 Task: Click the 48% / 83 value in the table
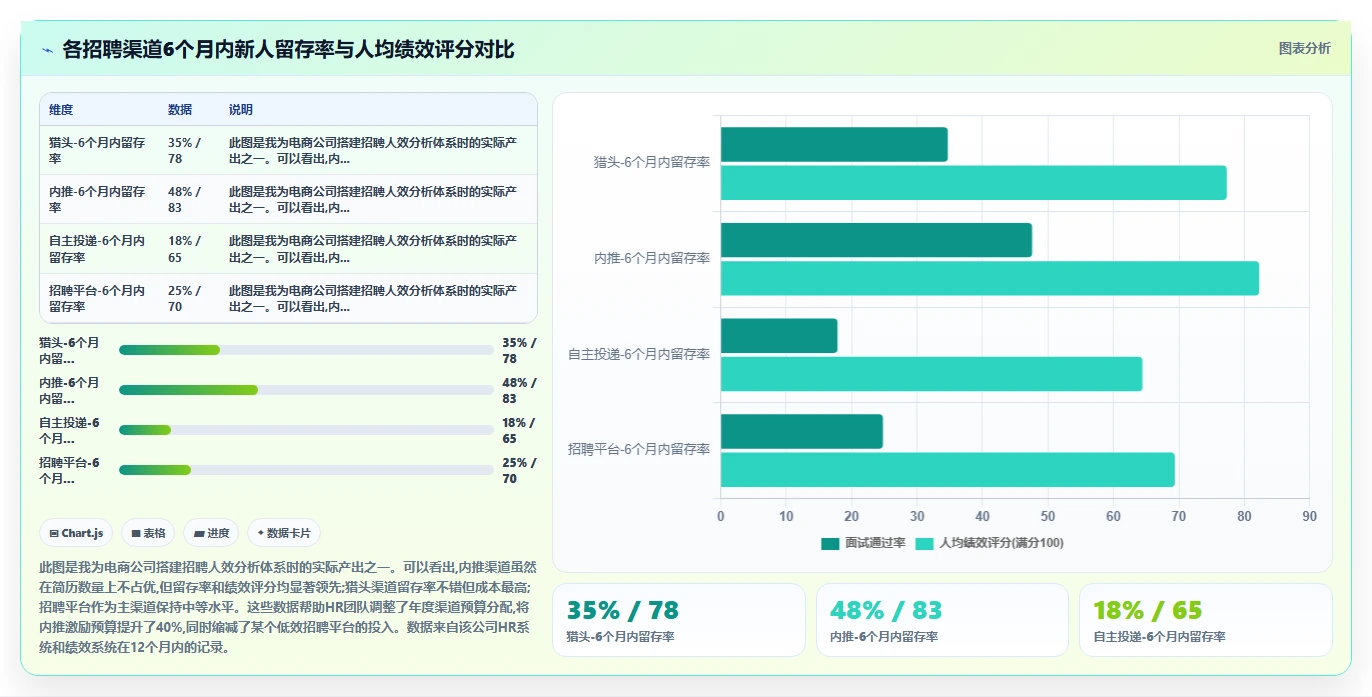184,199
